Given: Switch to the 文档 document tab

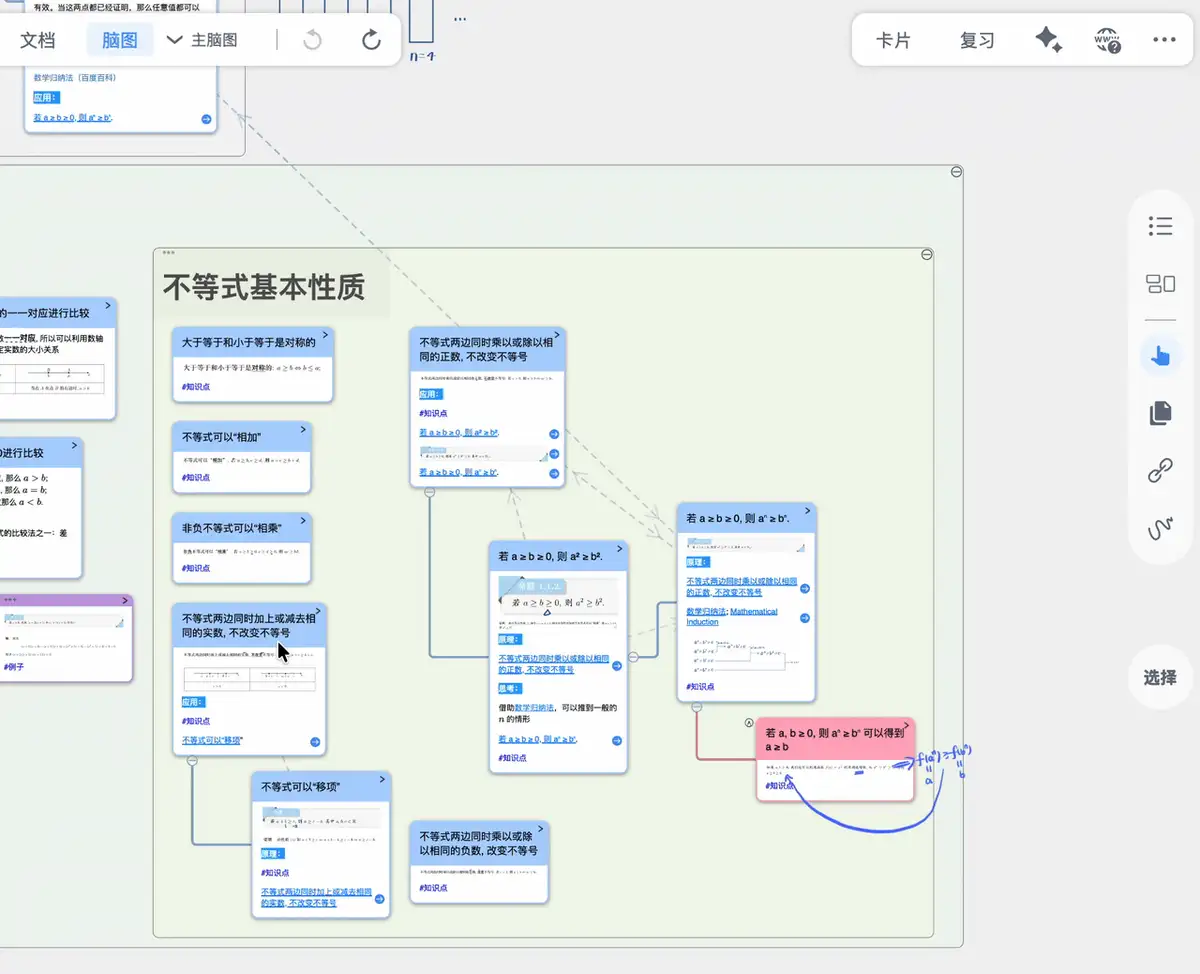Looking at the screenshot, I should (38, 40).
